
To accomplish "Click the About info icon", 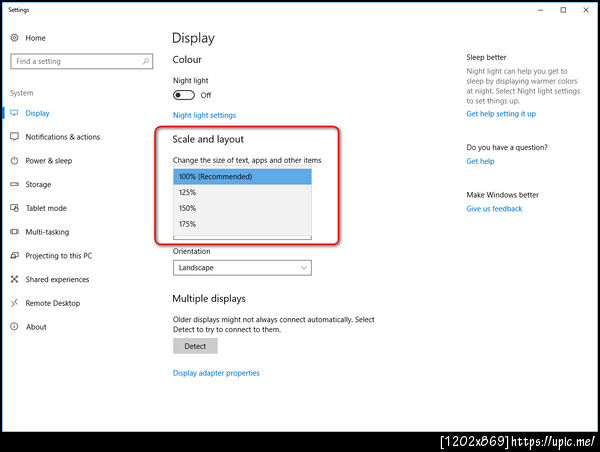I will coord(14,326).
